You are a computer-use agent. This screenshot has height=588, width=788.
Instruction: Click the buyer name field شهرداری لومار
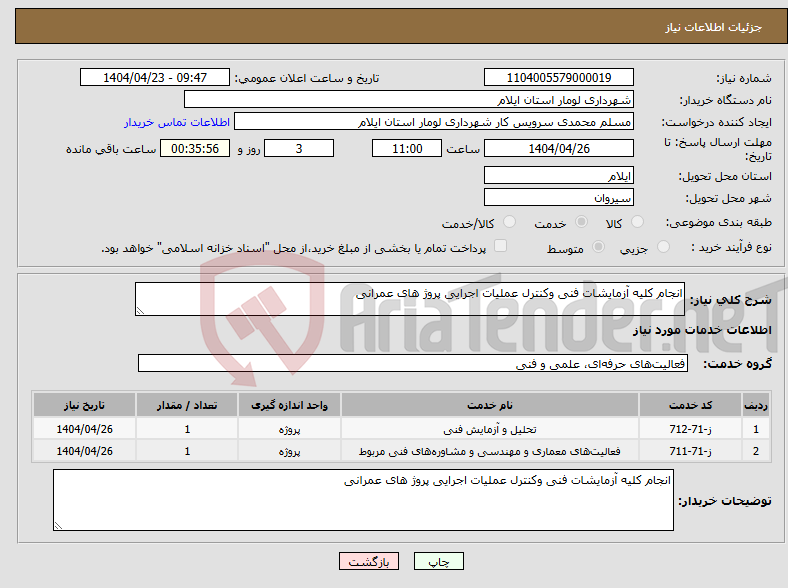tap(409, 100)
